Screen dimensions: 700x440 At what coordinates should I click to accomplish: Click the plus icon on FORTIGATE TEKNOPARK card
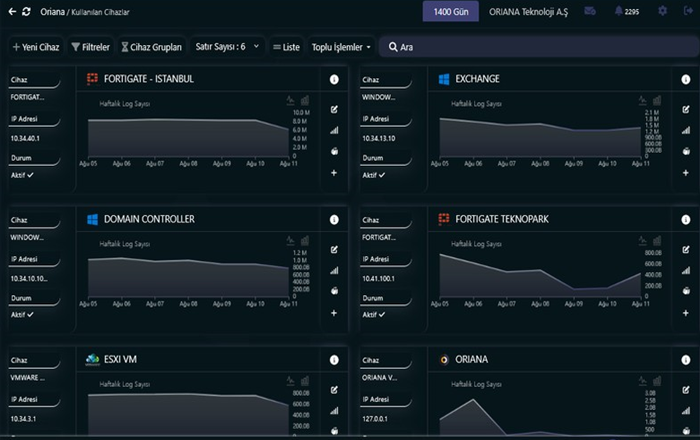(686, 313)
